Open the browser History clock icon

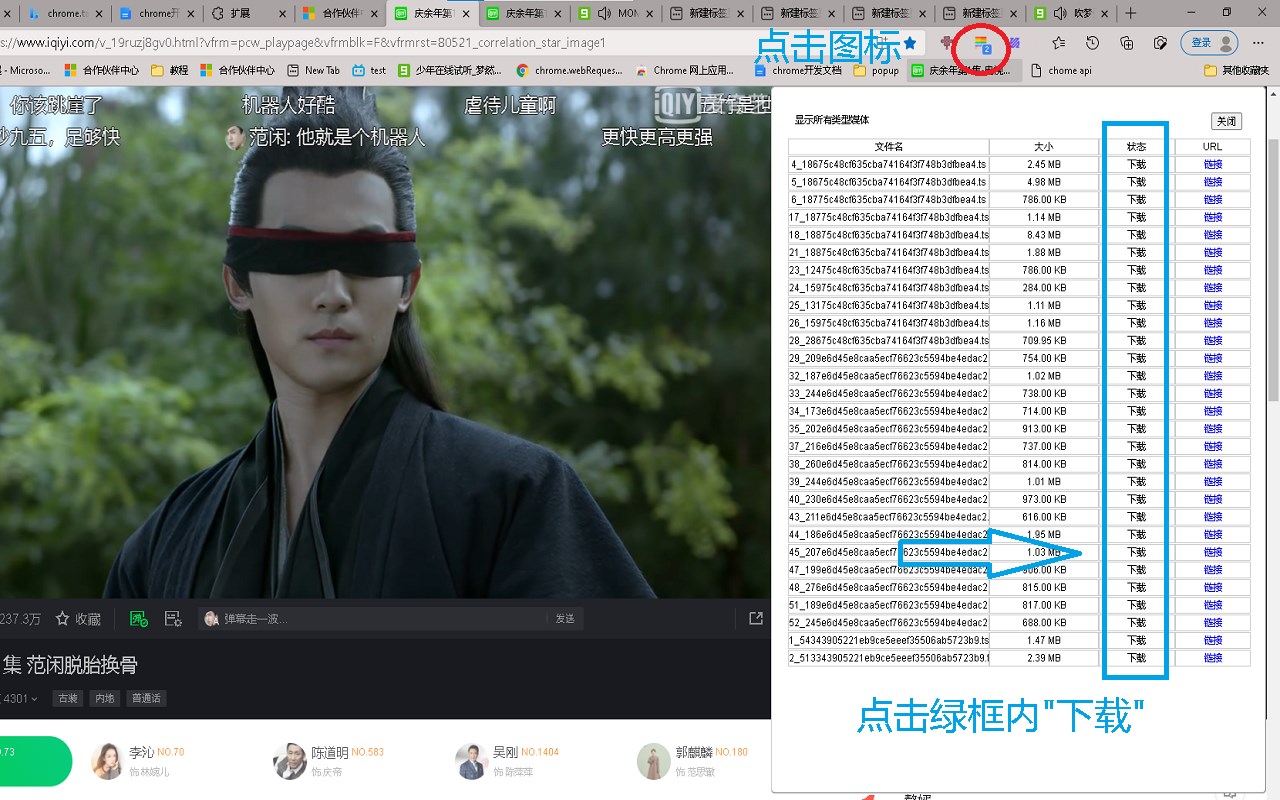[x=1093, y=43]
